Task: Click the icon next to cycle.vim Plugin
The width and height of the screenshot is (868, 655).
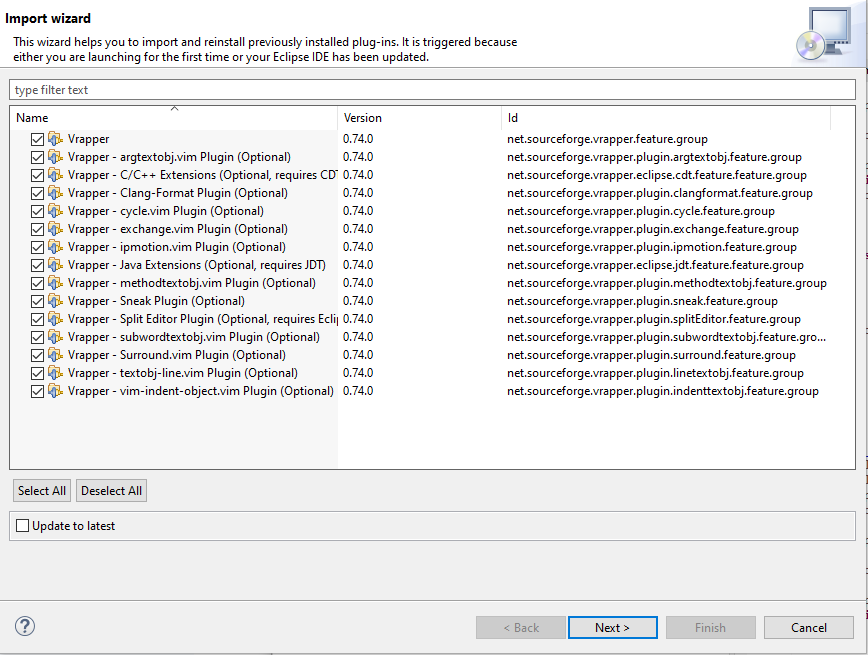Action: tap(55, 211)
